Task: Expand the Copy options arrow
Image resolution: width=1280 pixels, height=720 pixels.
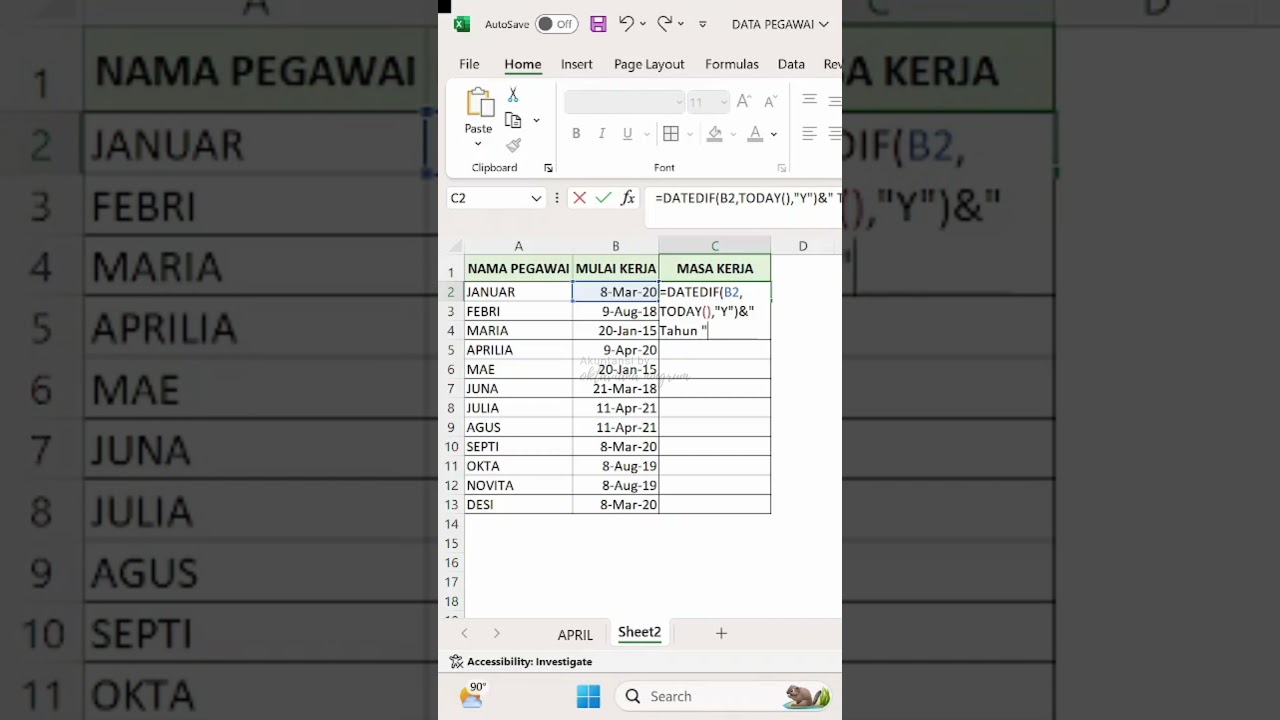Action: tap(536, 121)
